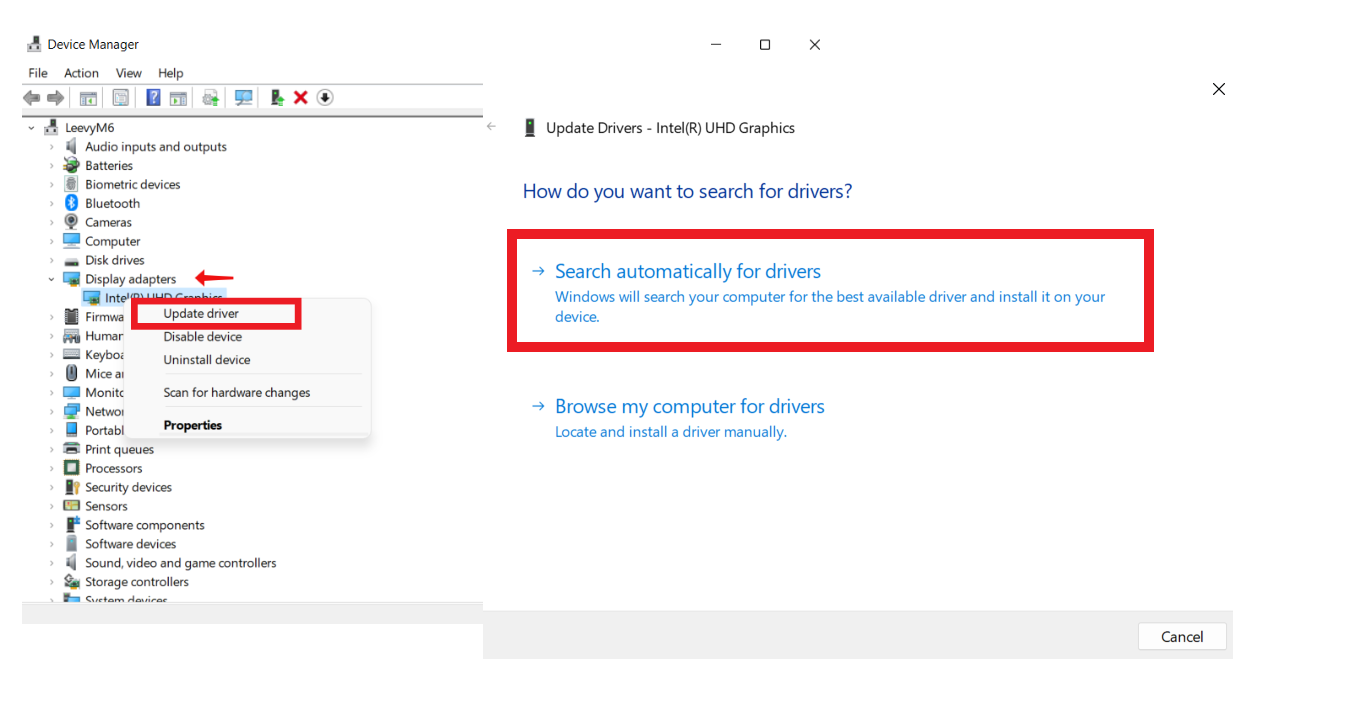Screen dimensions: 1350x704
Task: Choose Uninstall device from the context menu
Action: [207, 360]
